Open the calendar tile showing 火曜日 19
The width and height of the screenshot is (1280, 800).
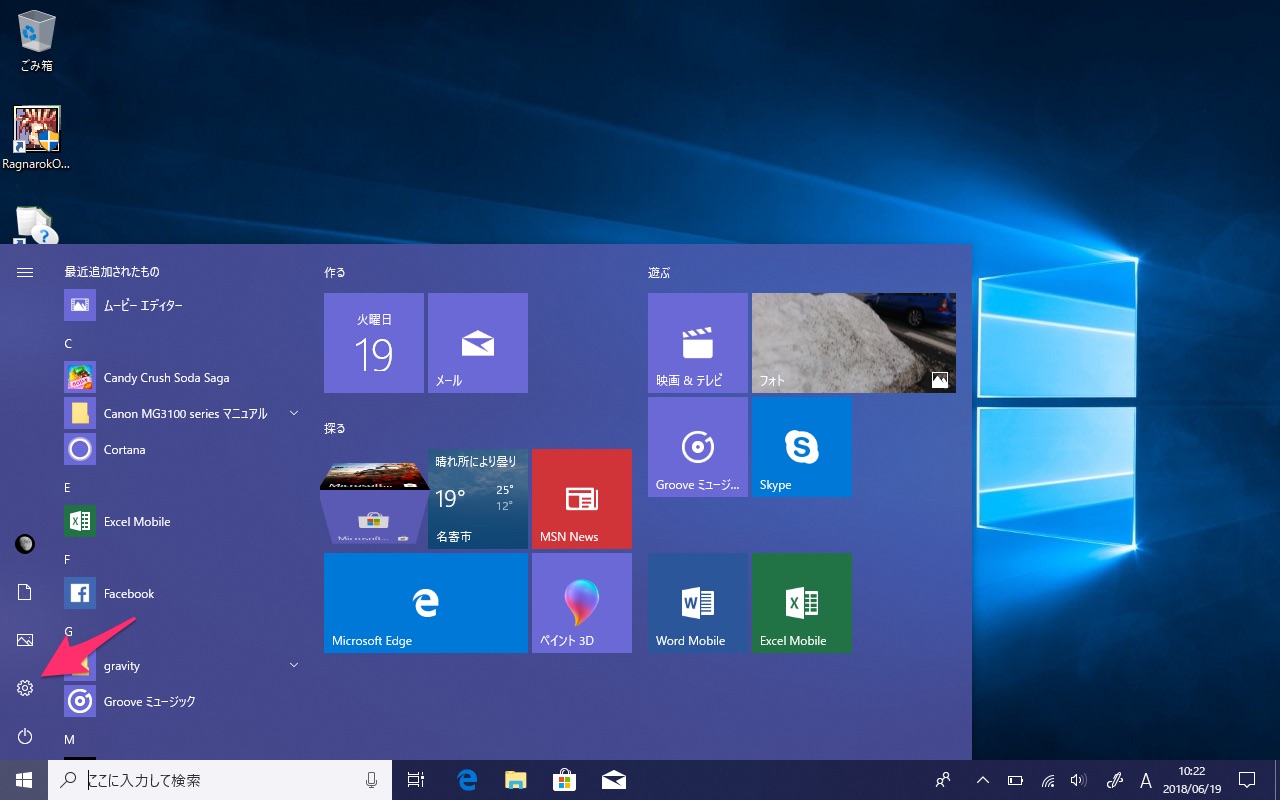(374, 343)
